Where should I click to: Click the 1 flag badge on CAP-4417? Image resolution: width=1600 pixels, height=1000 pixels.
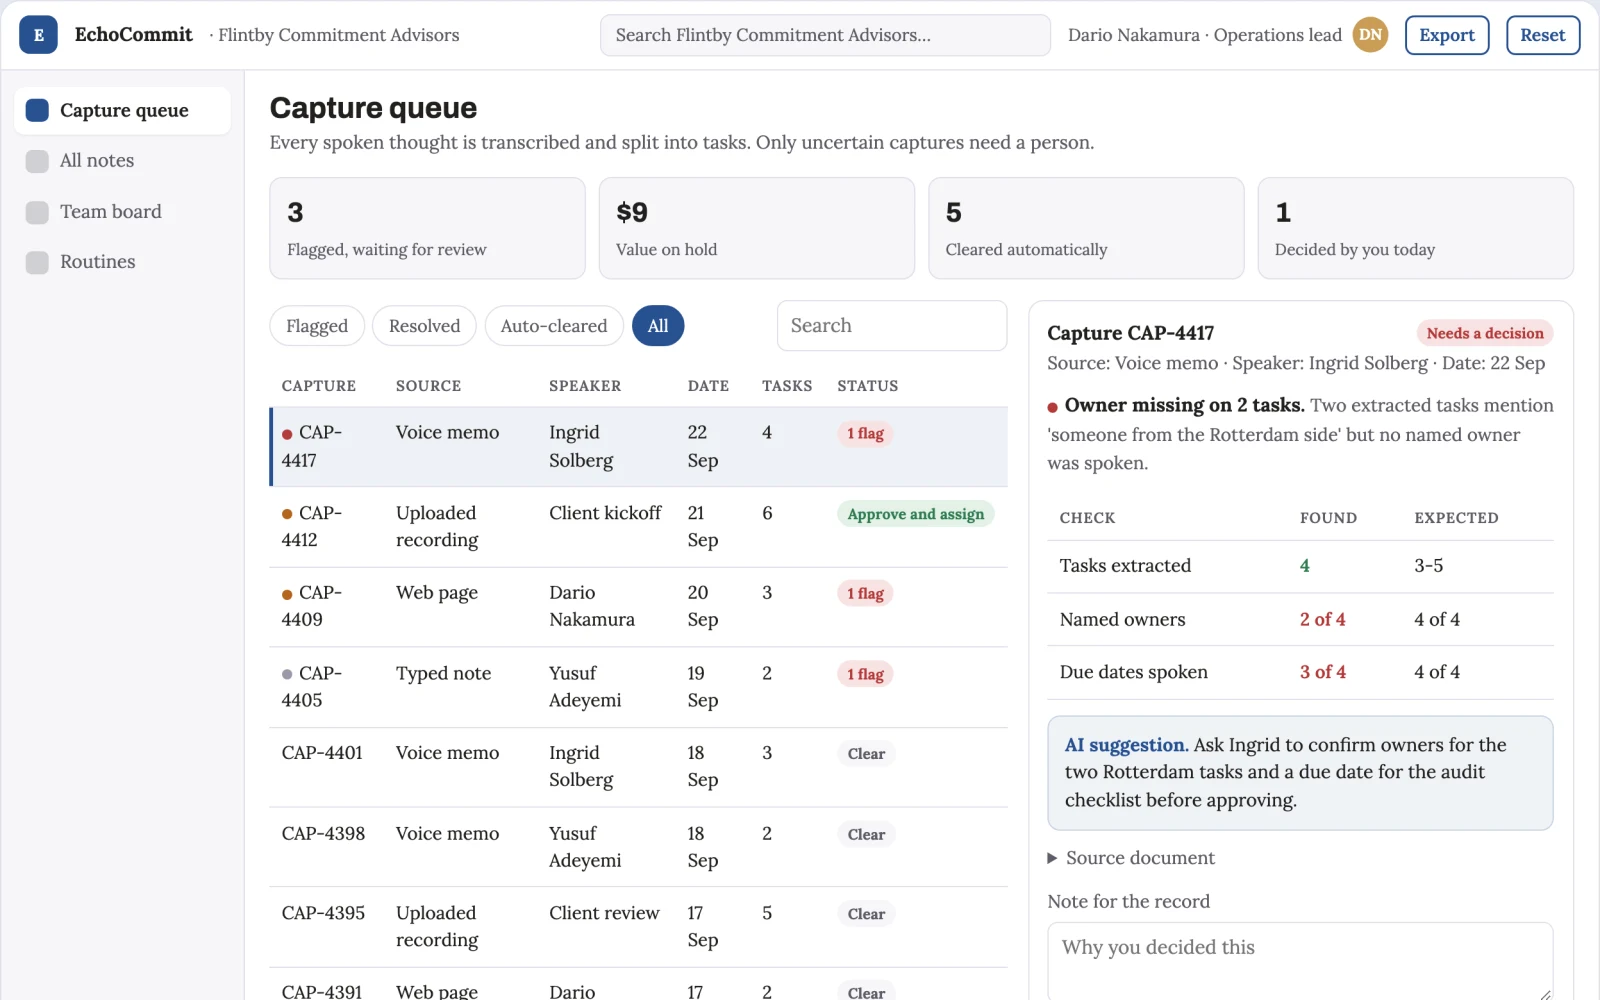(x=865, y=434)
